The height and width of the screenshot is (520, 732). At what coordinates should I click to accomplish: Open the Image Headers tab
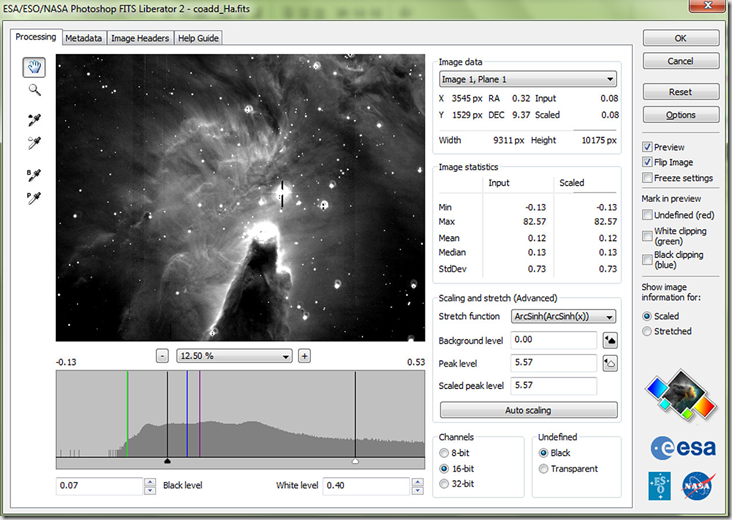[140, 38]
